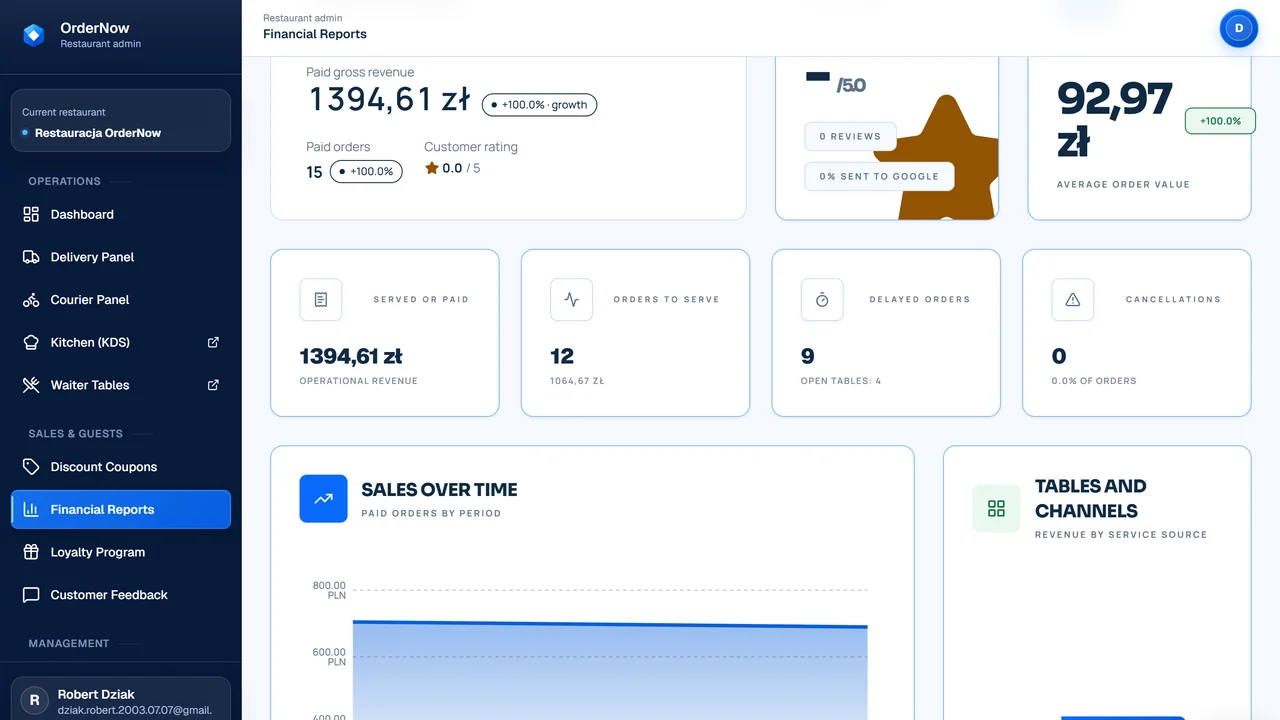Open the Customer Feedback page
The image size is (1280, 720).
[121, 595]
